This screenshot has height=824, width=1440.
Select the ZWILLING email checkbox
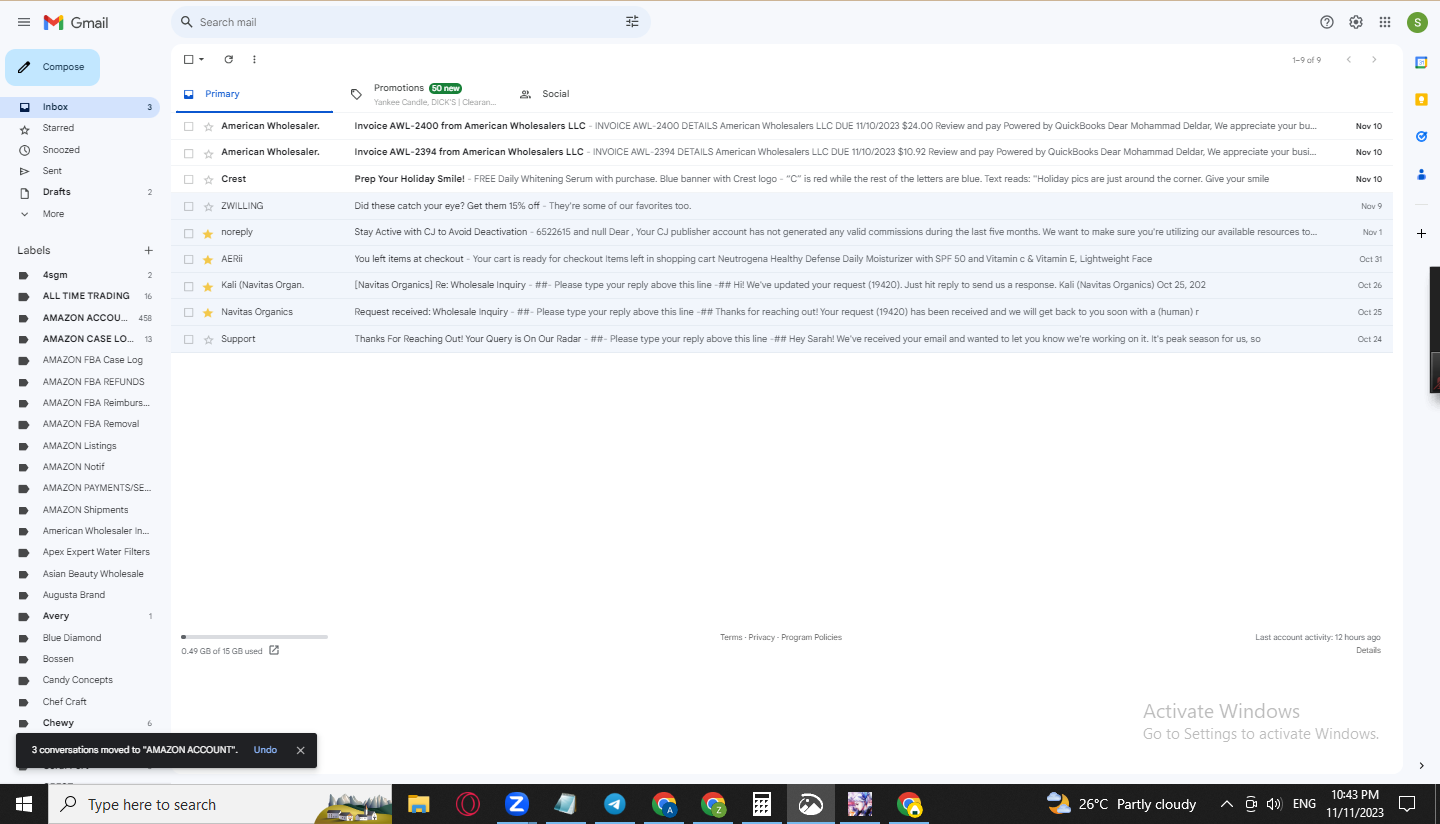coord(188,206)
